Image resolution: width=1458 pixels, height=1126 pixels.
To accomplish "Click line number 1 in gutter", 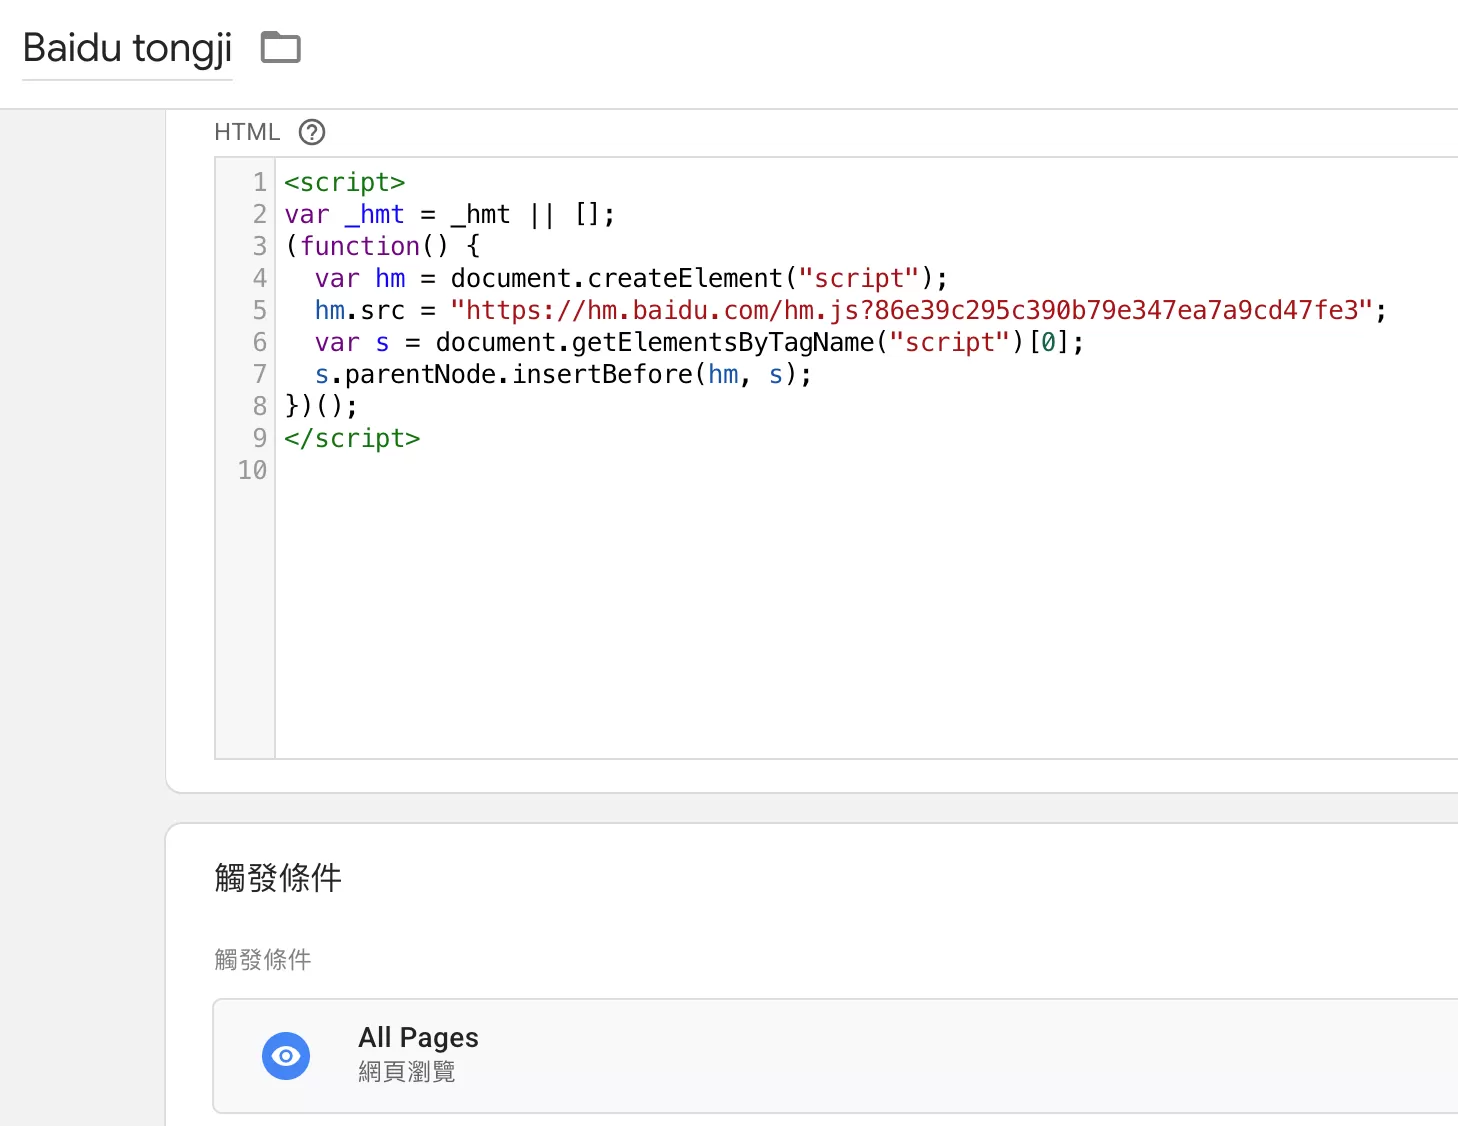I will point(260,182).
